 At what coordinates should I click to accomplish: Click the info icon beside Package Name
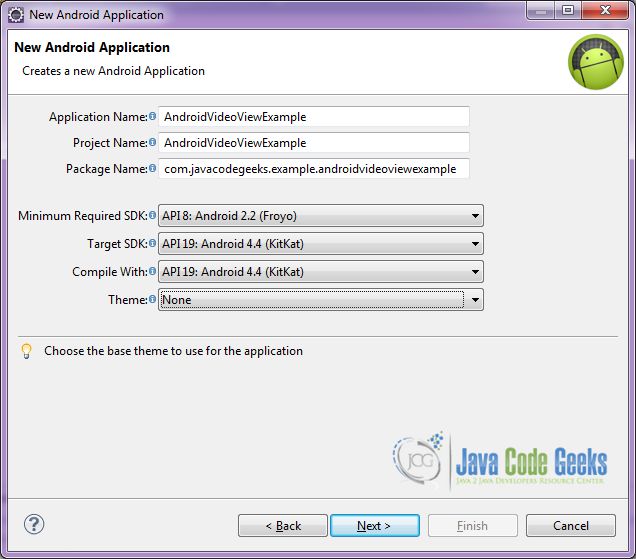(x=152, y=168)
